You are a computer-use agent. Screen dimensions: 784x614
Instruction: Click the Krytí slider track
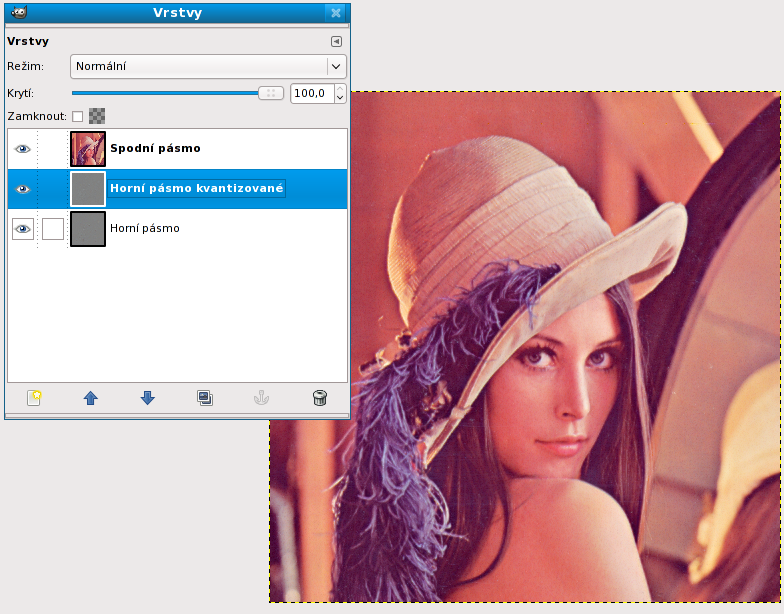[165, 93]
